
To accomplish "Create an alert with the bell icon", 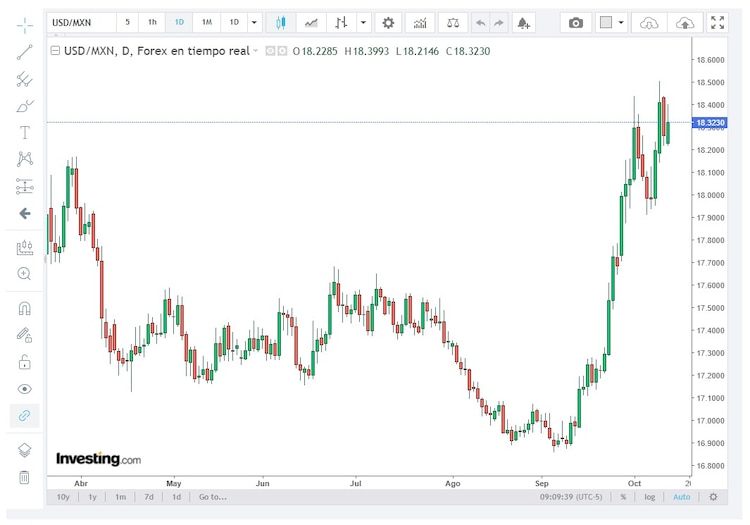I will point(524,22).
